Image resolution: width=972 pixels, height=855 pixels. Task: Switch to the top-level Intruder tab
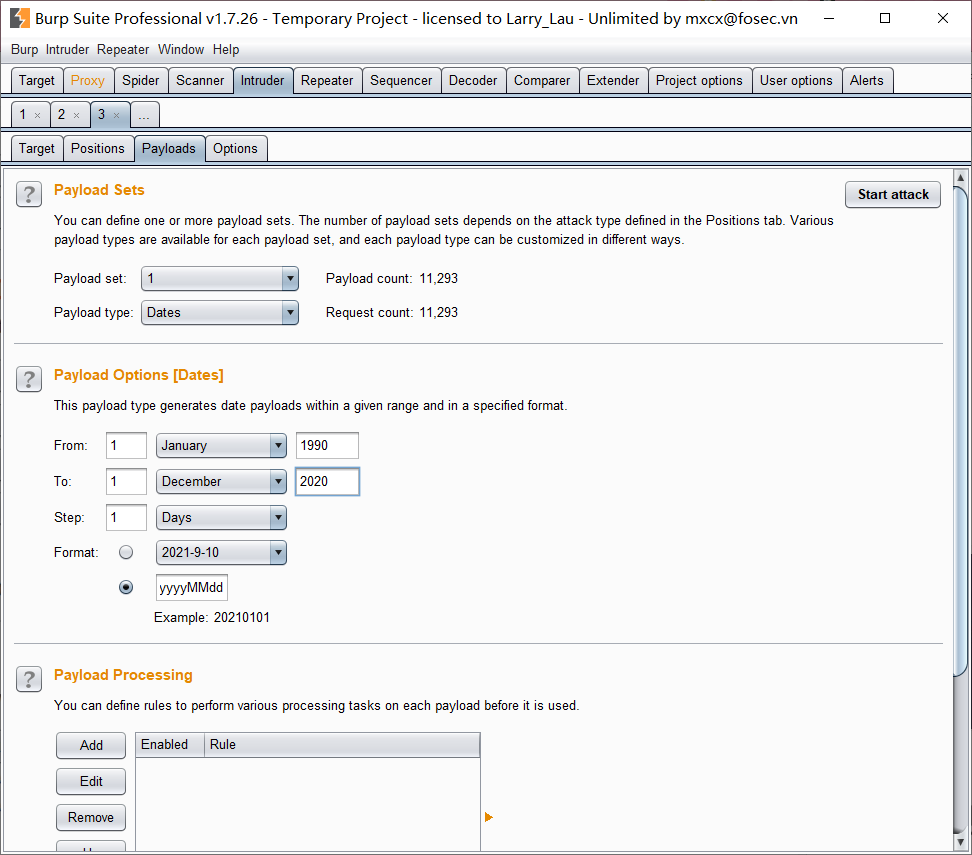262,81
